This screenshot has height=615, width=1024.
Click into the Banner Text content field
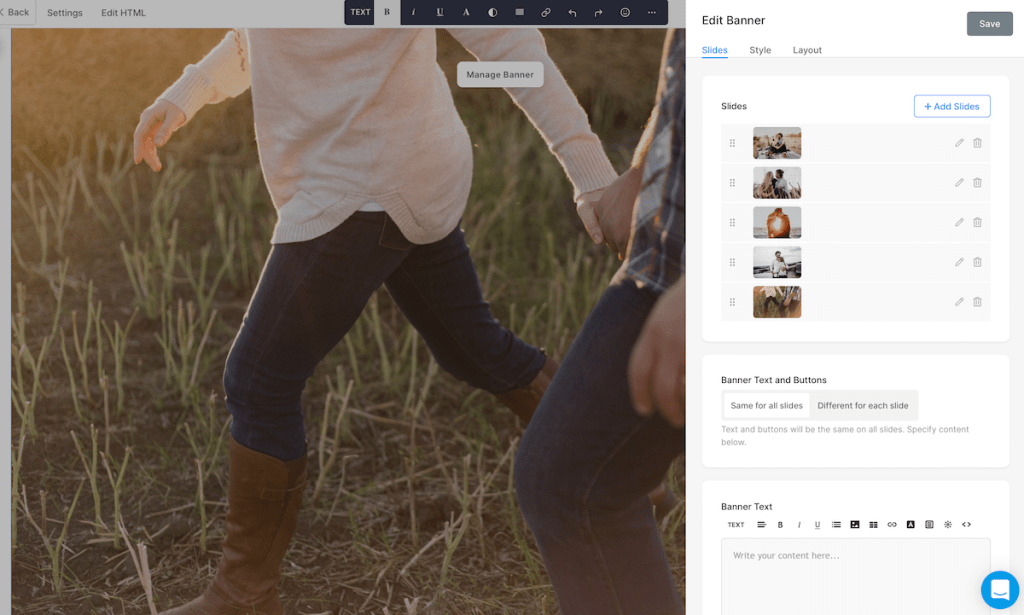click(856, 576)
